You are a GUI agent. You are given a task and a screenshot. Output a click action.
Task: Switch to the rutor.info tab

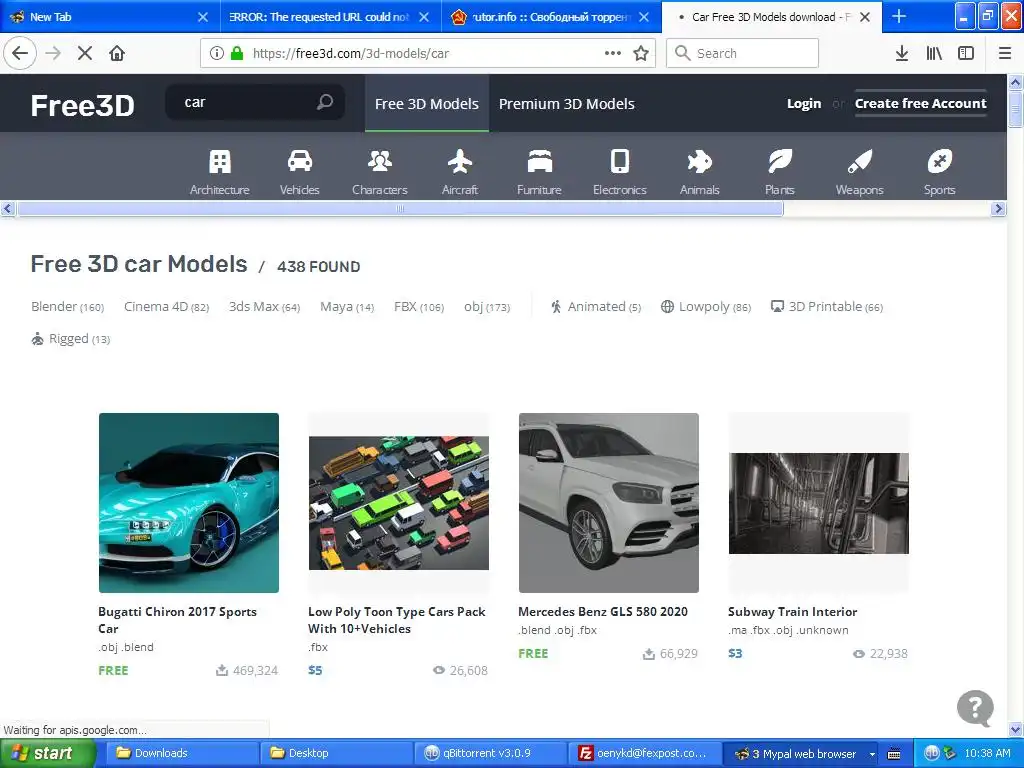pyautogui.click(x=551, y=17)
